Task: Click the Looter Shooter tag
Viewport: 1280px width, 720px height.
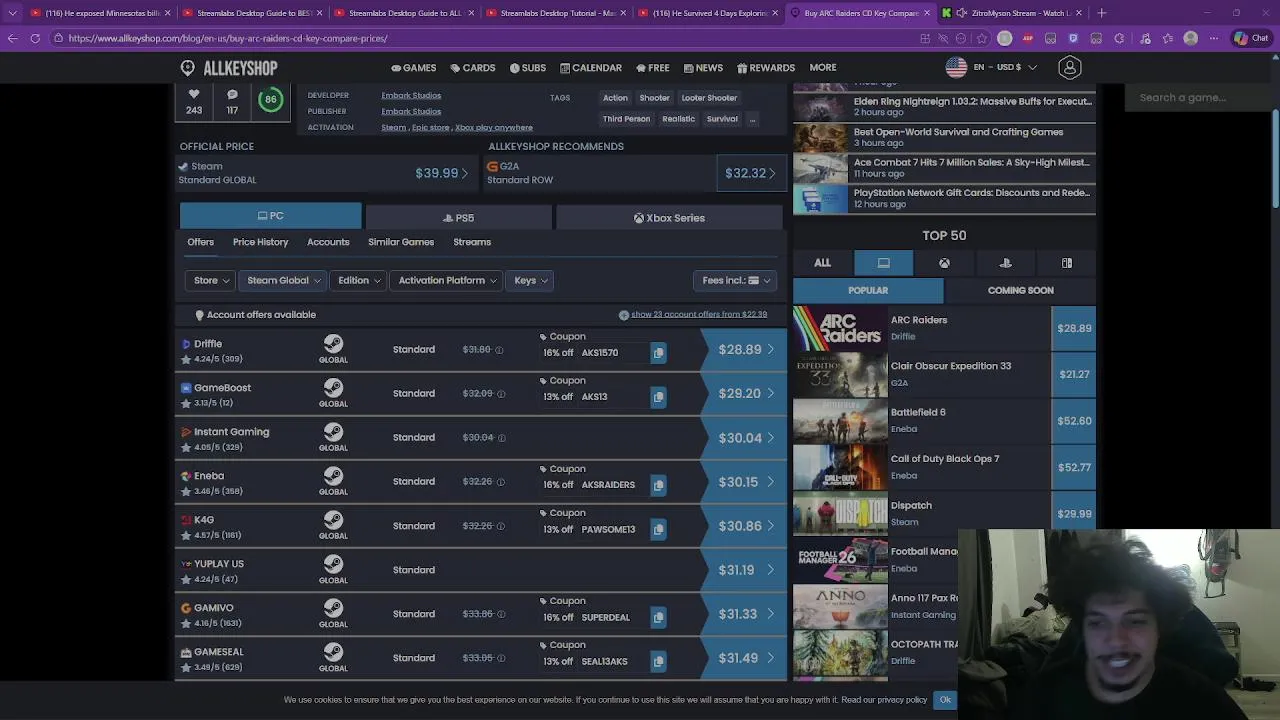Action: pos(709,98)
